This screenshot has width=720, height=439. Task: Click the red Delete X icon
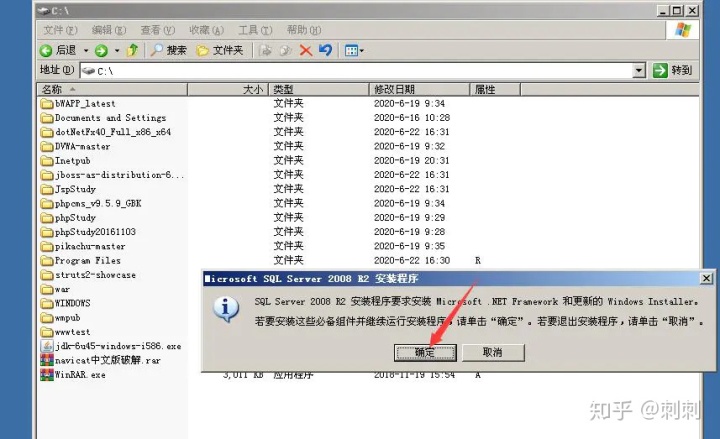tap(305, 51)
